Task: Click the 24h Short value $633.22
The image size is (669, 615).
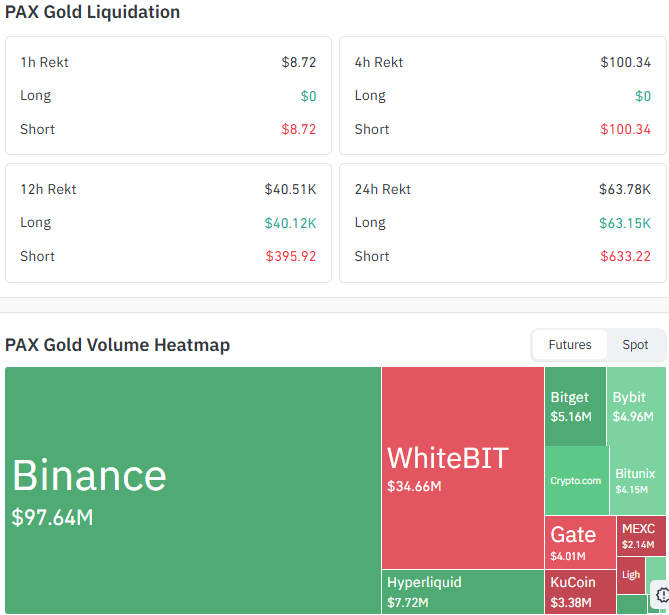Action: tap(625, 256)
